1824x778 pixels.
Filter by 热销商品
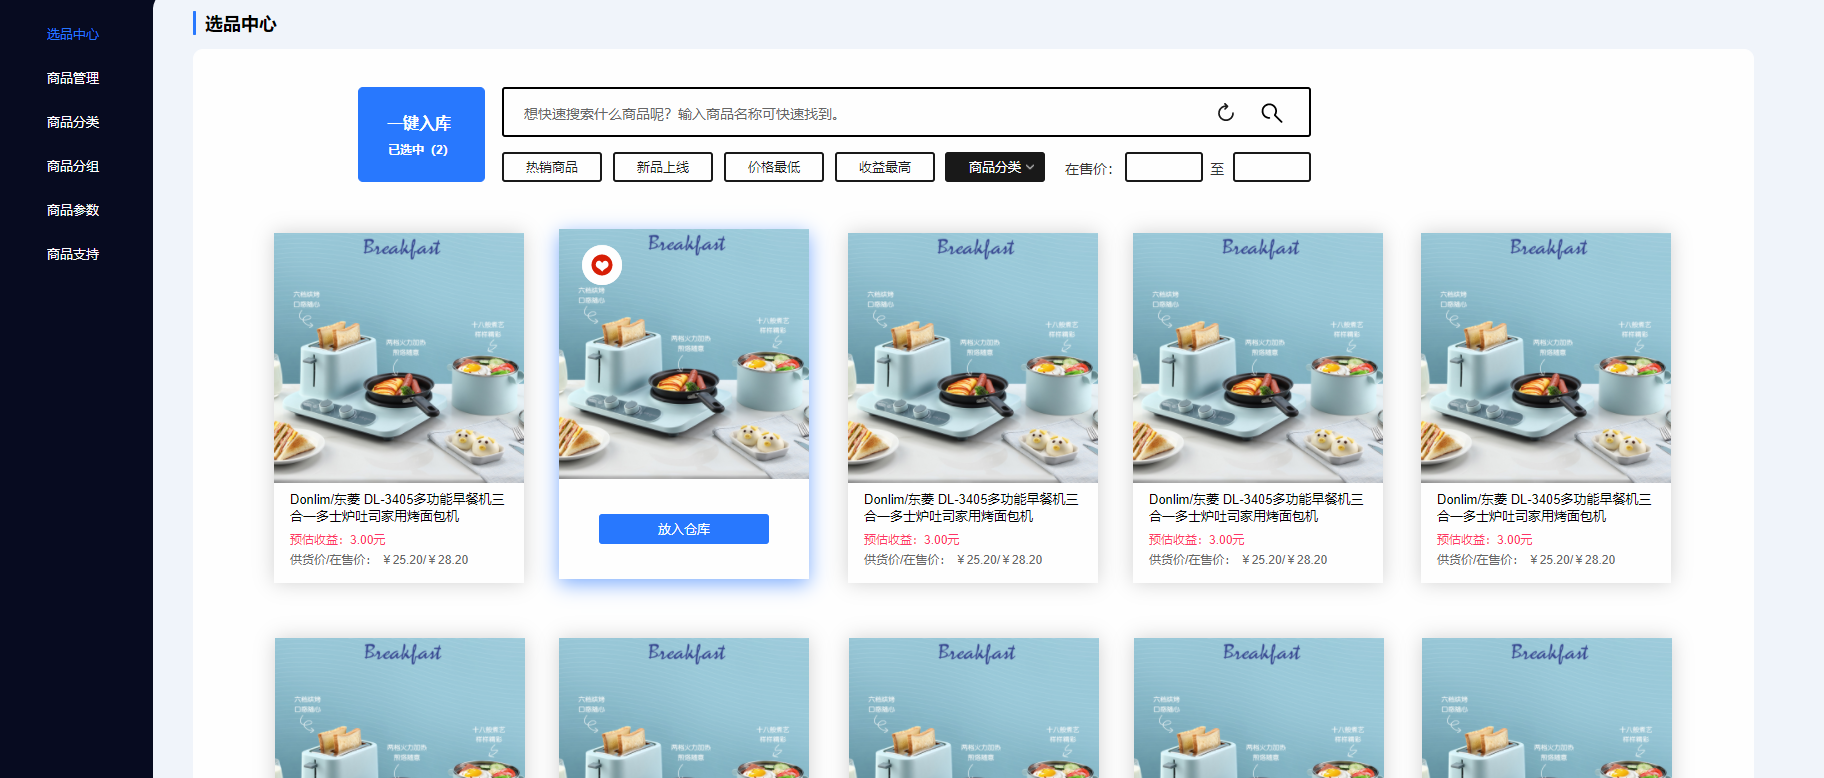coord(552,167)
